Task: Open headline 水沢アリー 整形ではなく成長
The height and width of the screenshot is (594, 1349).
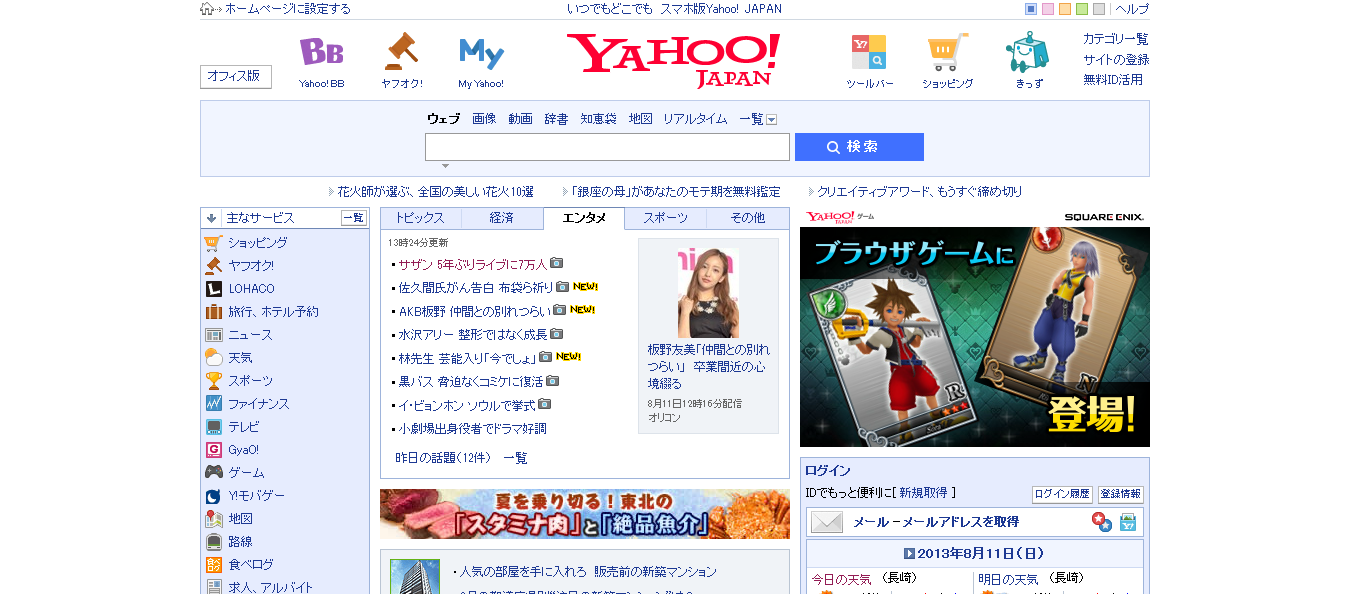Action: tap(473, 334)
